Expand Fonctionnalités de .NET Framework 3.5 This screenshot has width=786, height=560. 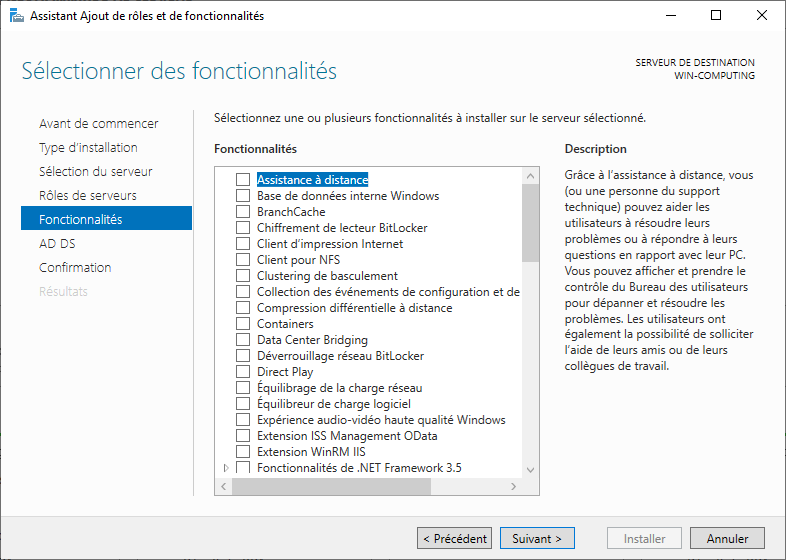click(x=226, y=468)
